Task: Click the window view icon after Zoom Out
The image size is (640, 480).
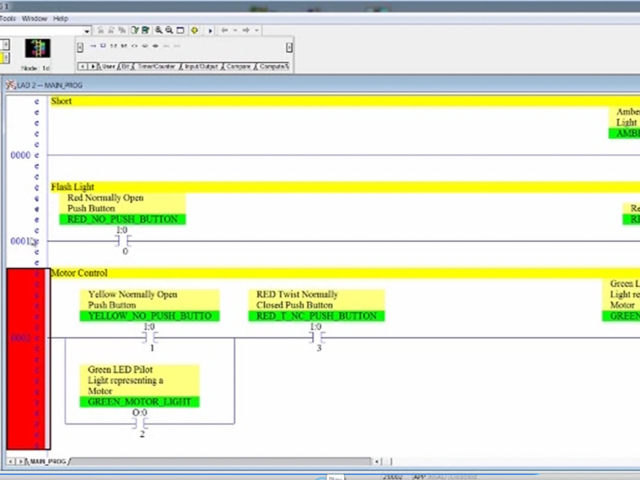Action: click(180, 30)
